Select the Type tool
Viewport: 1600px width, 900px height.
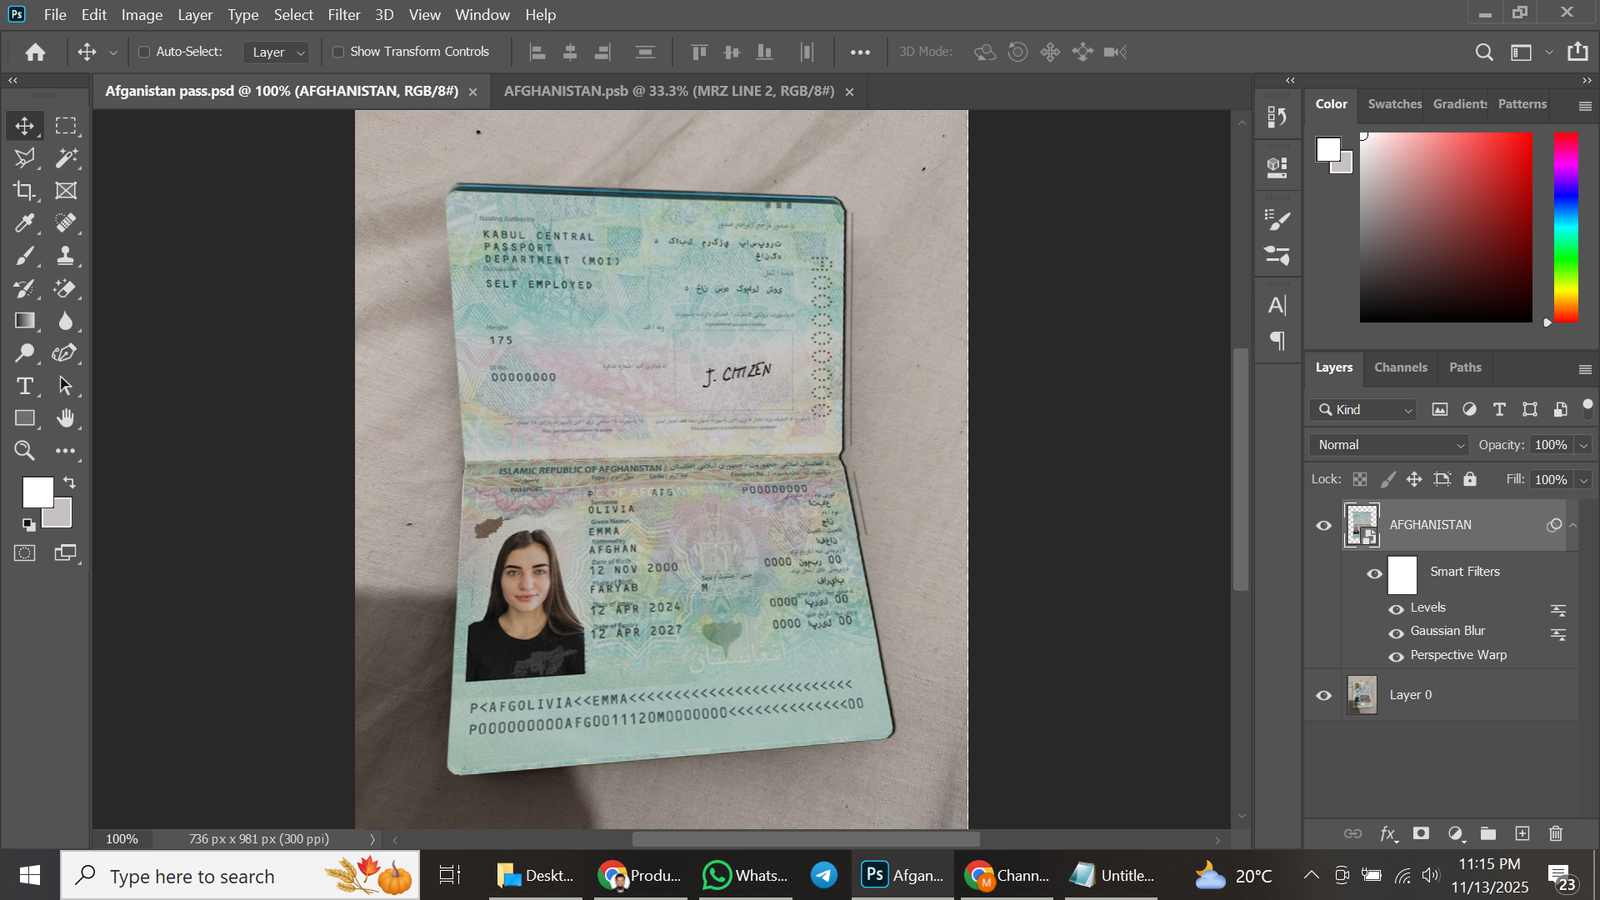(24, 385)
